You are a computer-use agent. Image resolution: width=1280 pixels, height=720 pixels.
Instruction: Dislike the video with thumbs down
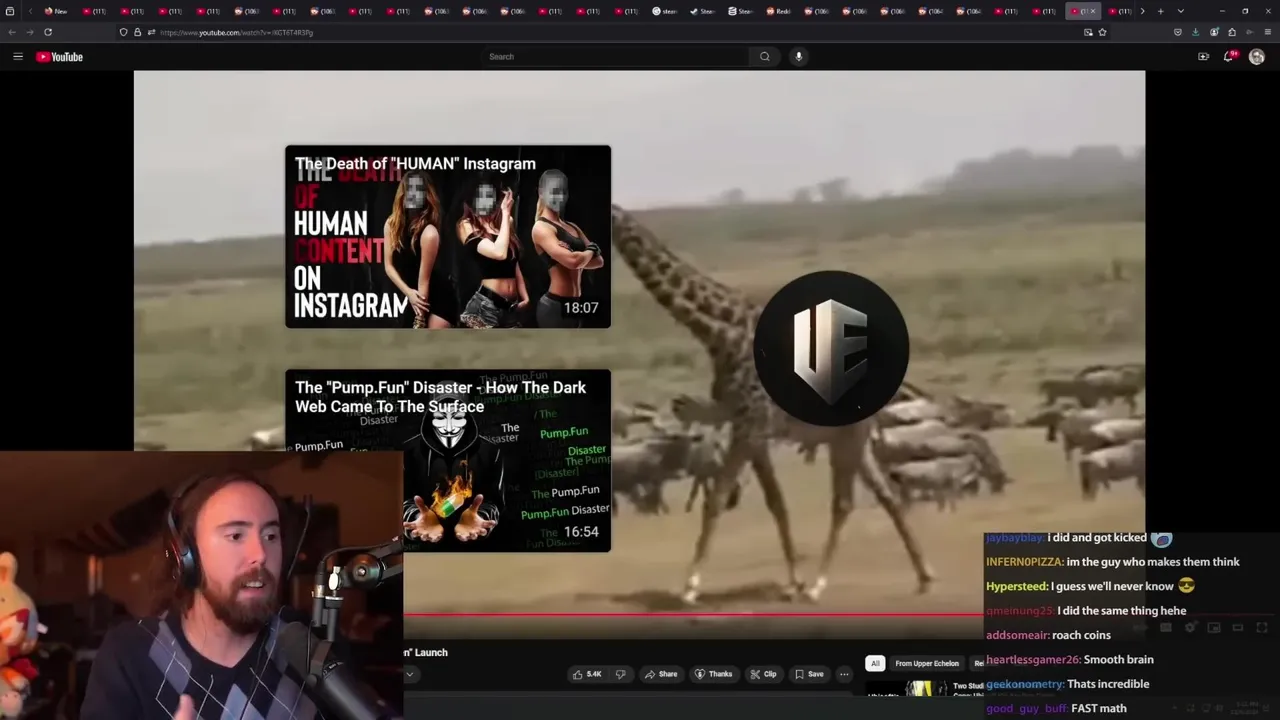pos(620,674)
